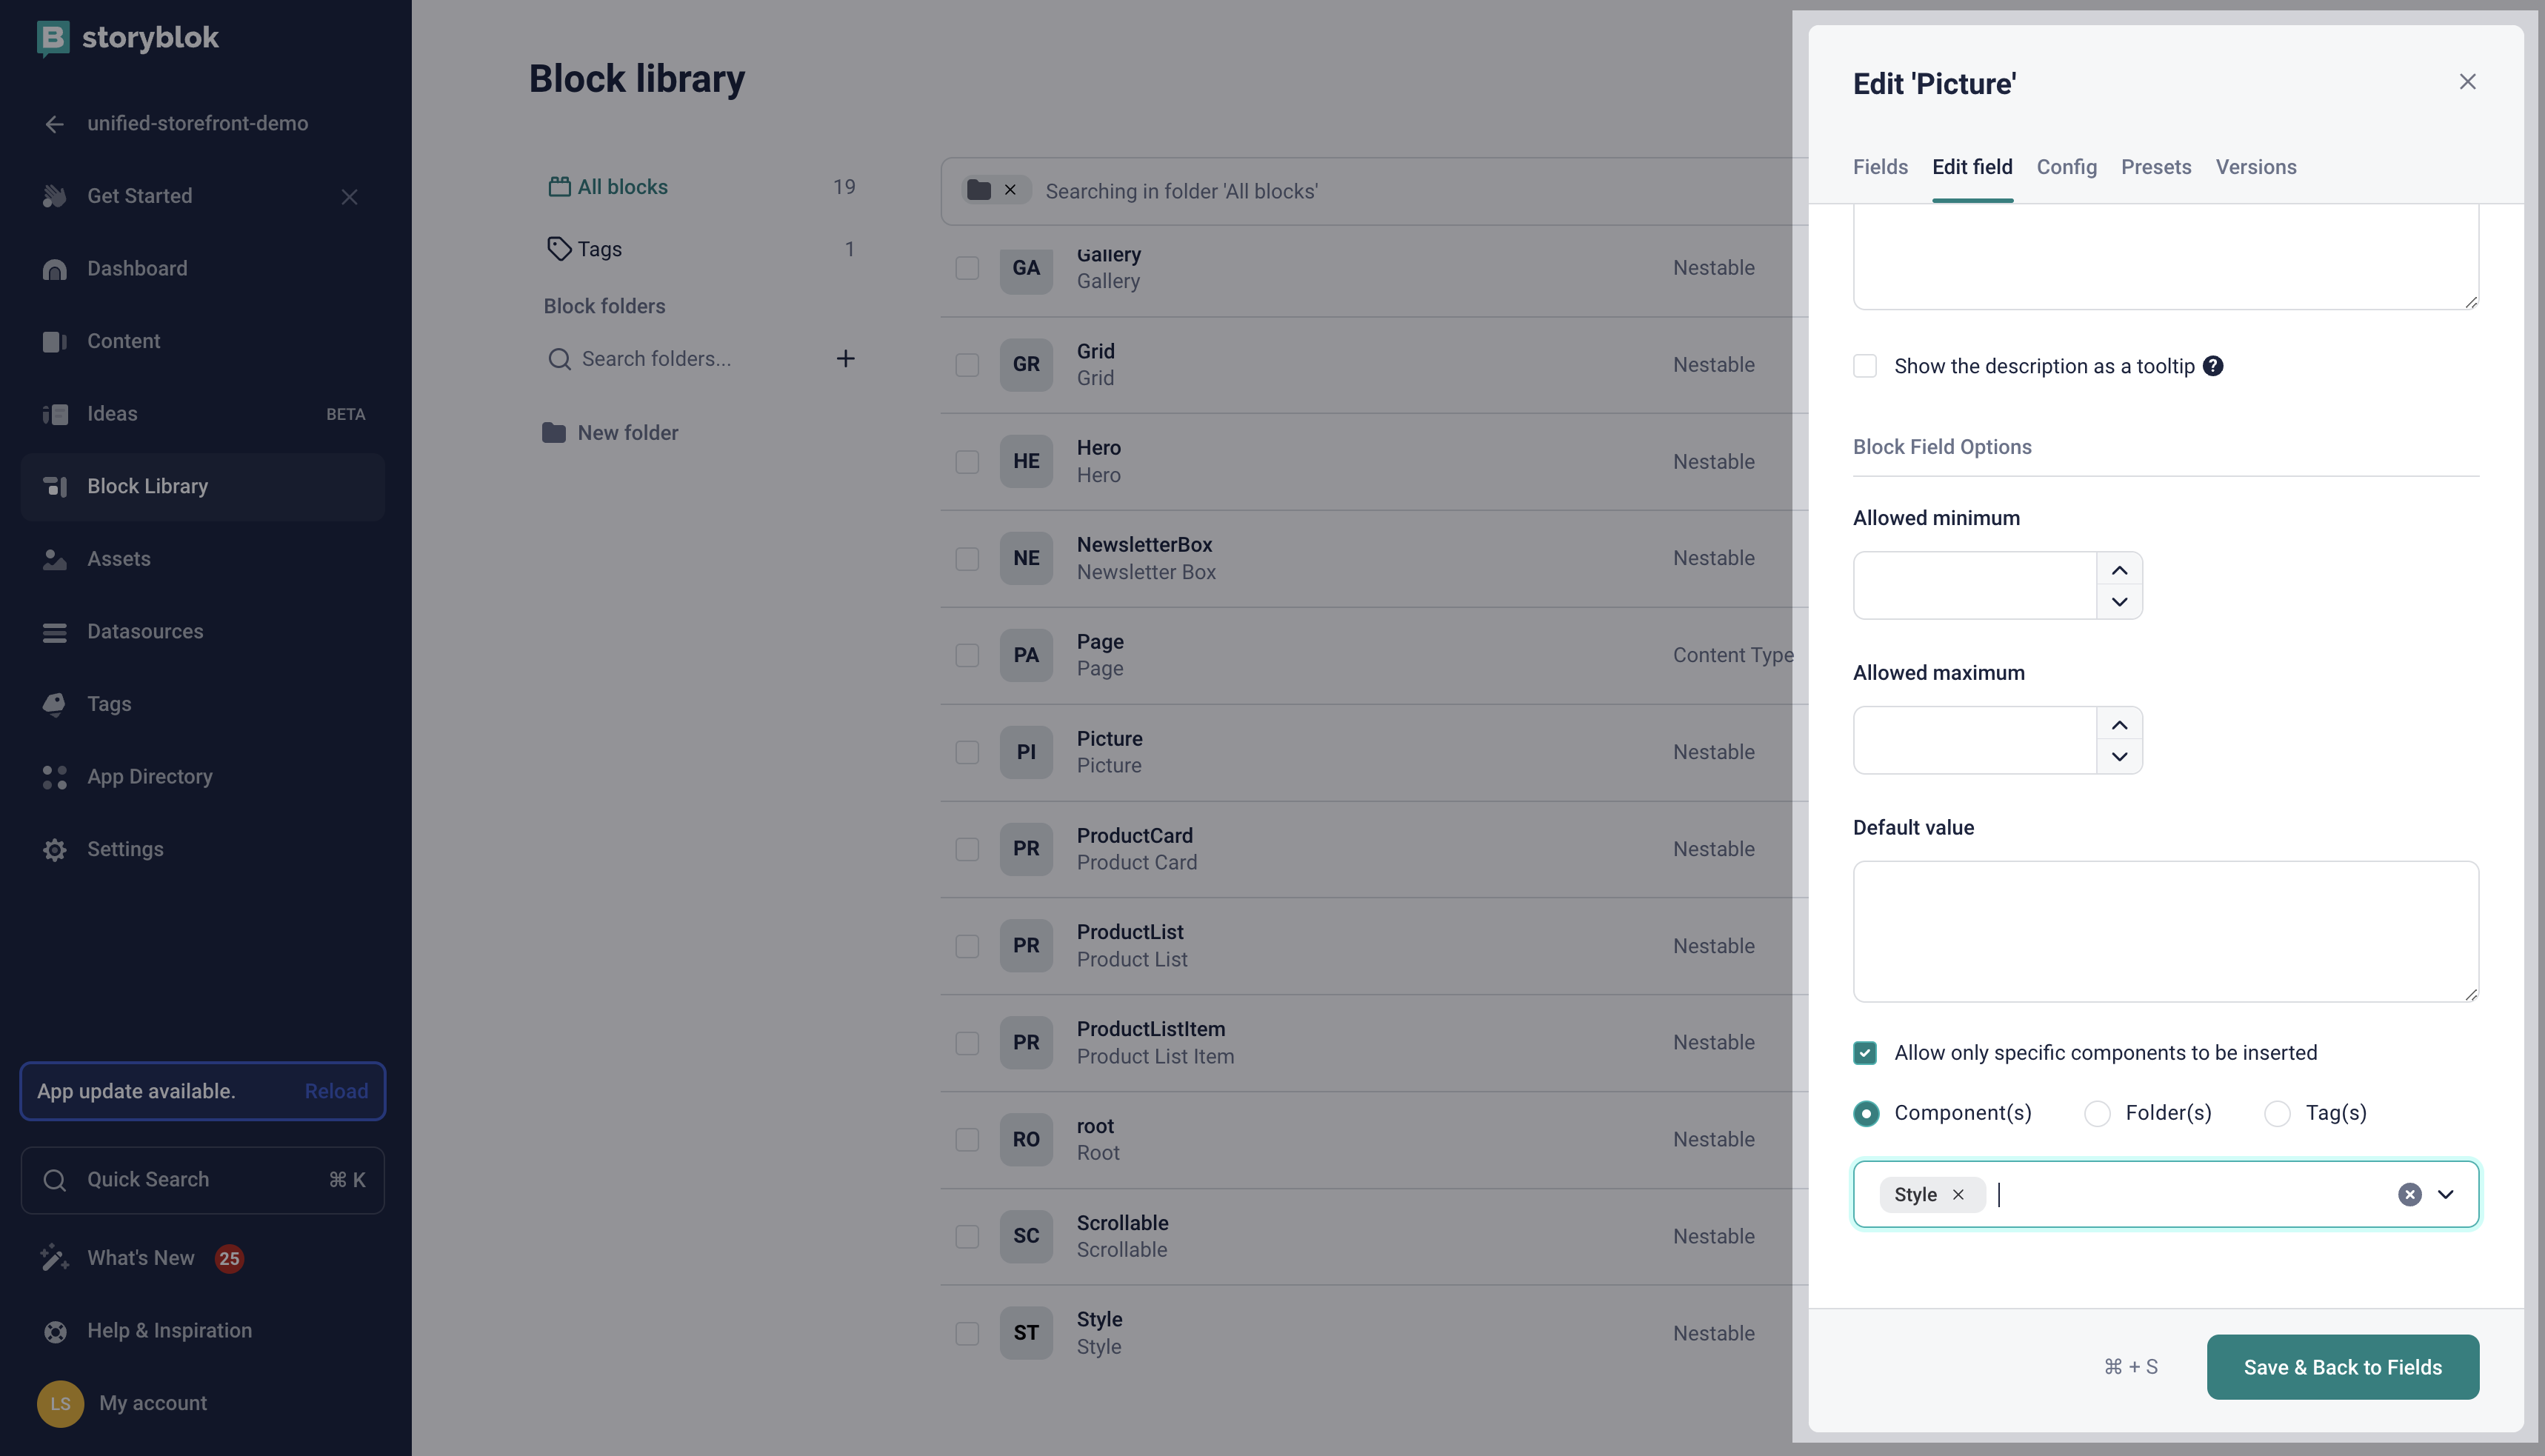Open the Quick Search field
Viewport: 2545px width, 1456px height.
pyautogui.click(x=203, y=1180)
